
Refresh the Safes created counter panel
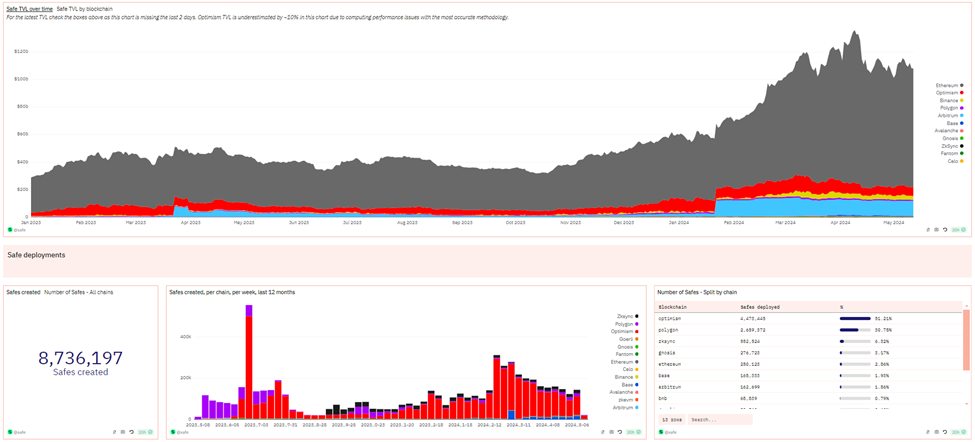click(x=131, y=431)
